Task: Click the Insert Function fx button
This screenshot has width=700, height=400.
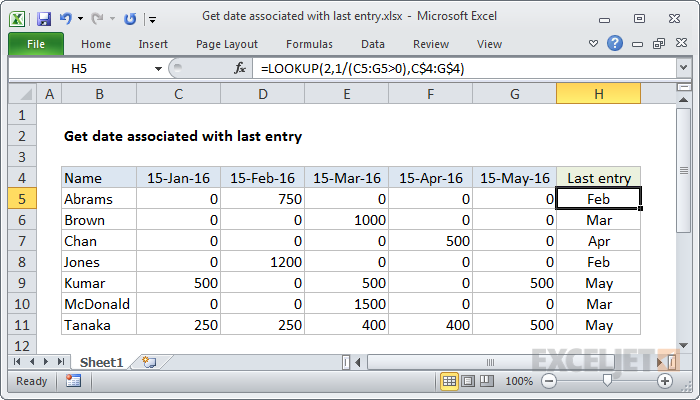Action: click(240, 68)
